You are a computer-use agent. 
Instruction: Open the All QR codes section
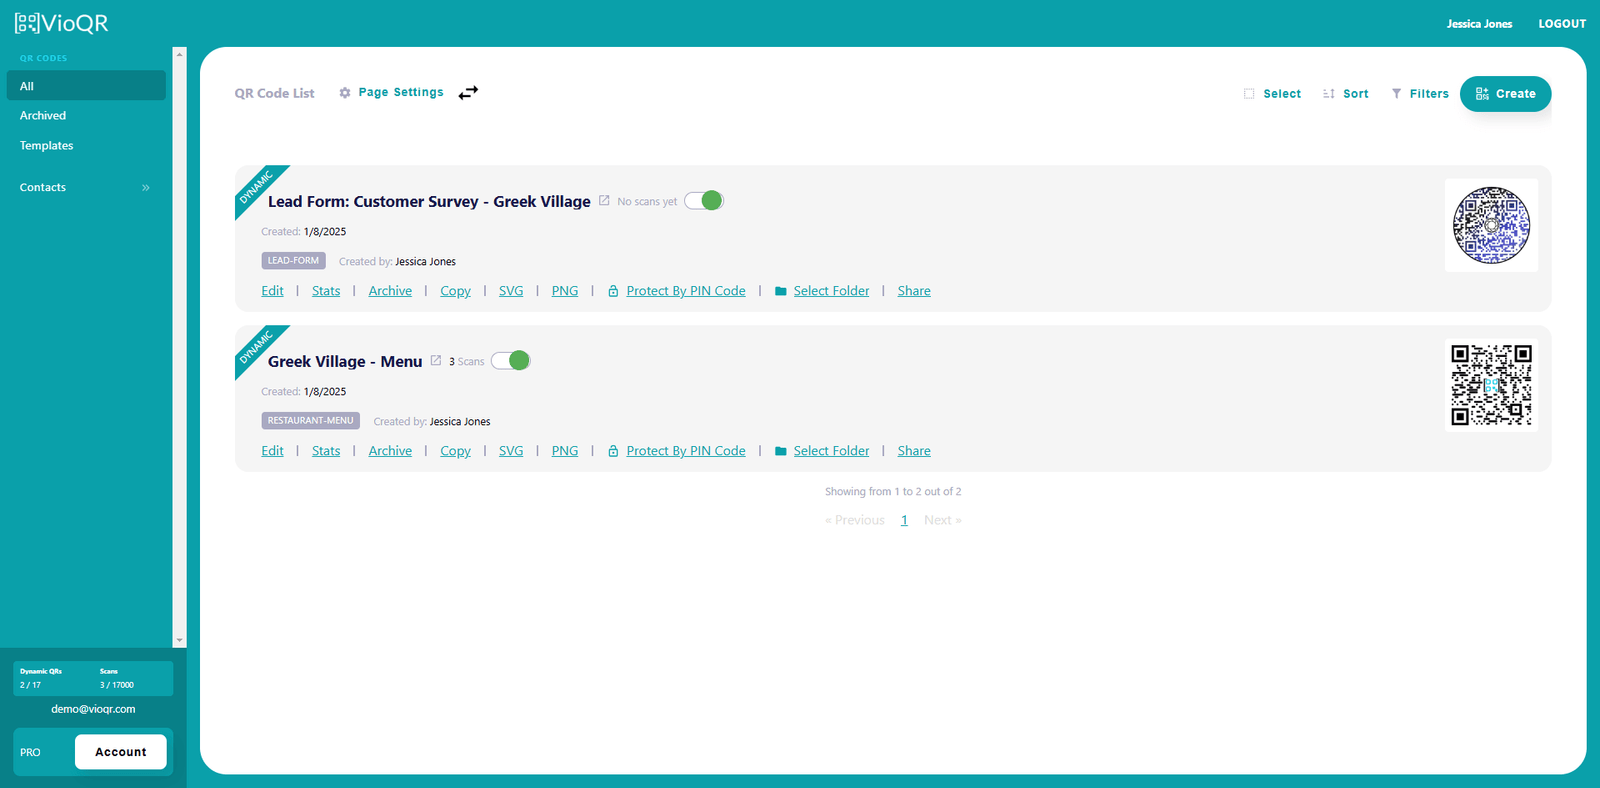click(86, 86)
